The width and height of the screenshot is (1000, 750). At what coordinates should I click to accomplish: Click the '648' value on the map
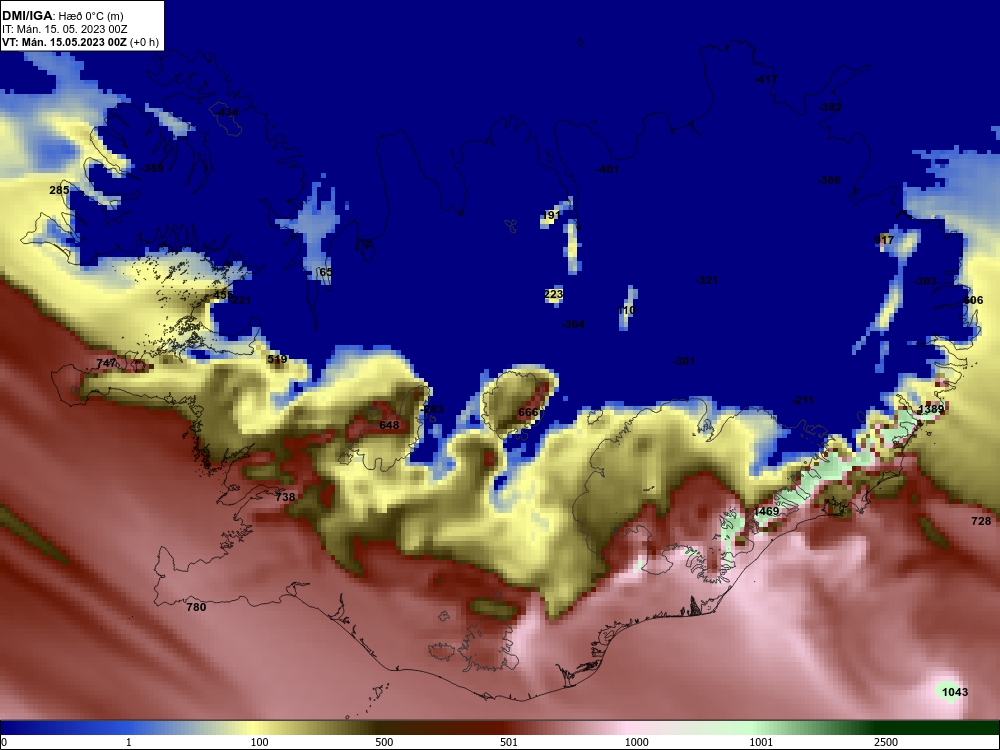click(x=389, y=425)
